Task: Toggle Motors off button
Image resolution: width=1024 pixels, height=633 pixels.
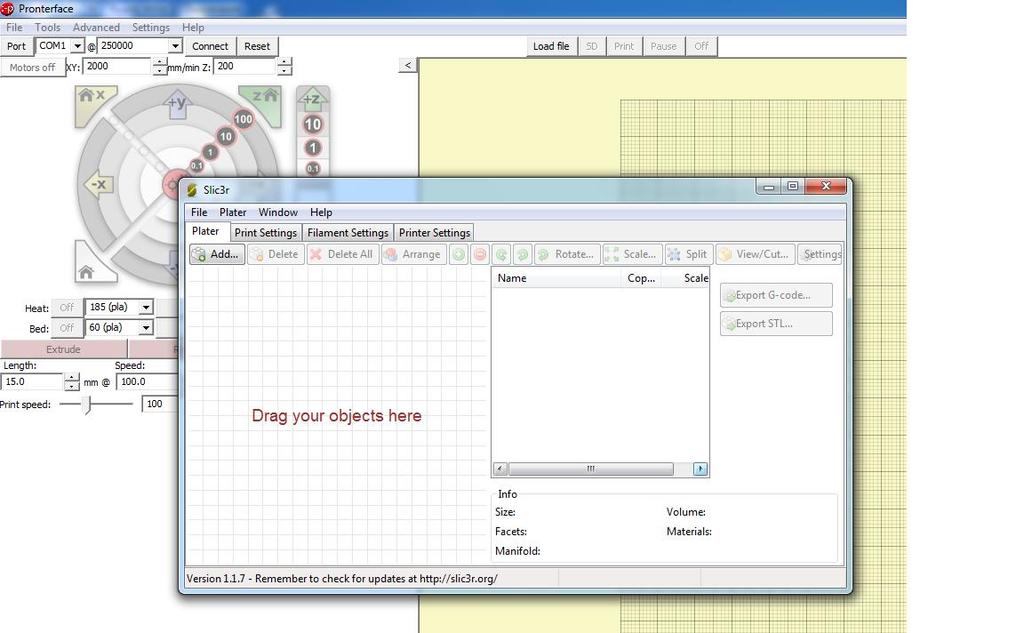Action: point(32,67)
